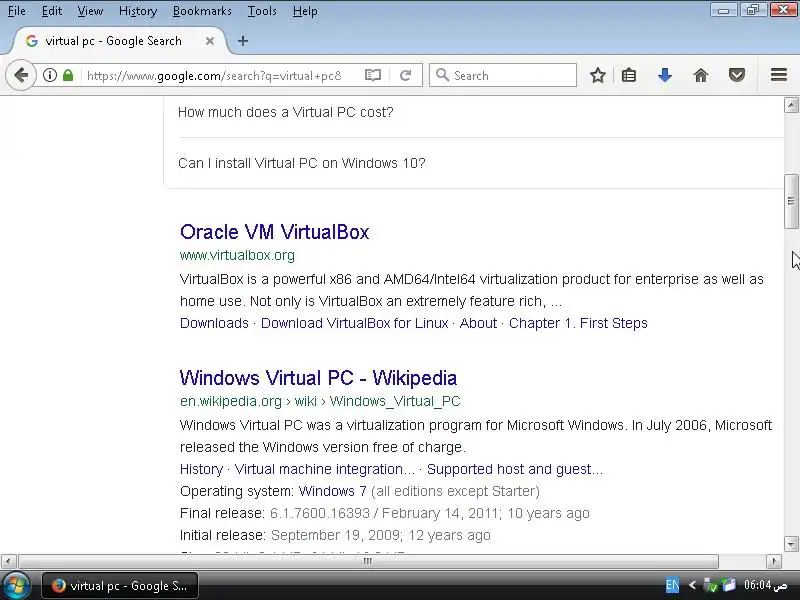Open the History menu
The height and width of the screenshot is (600, 800).
tap(138, 11)
